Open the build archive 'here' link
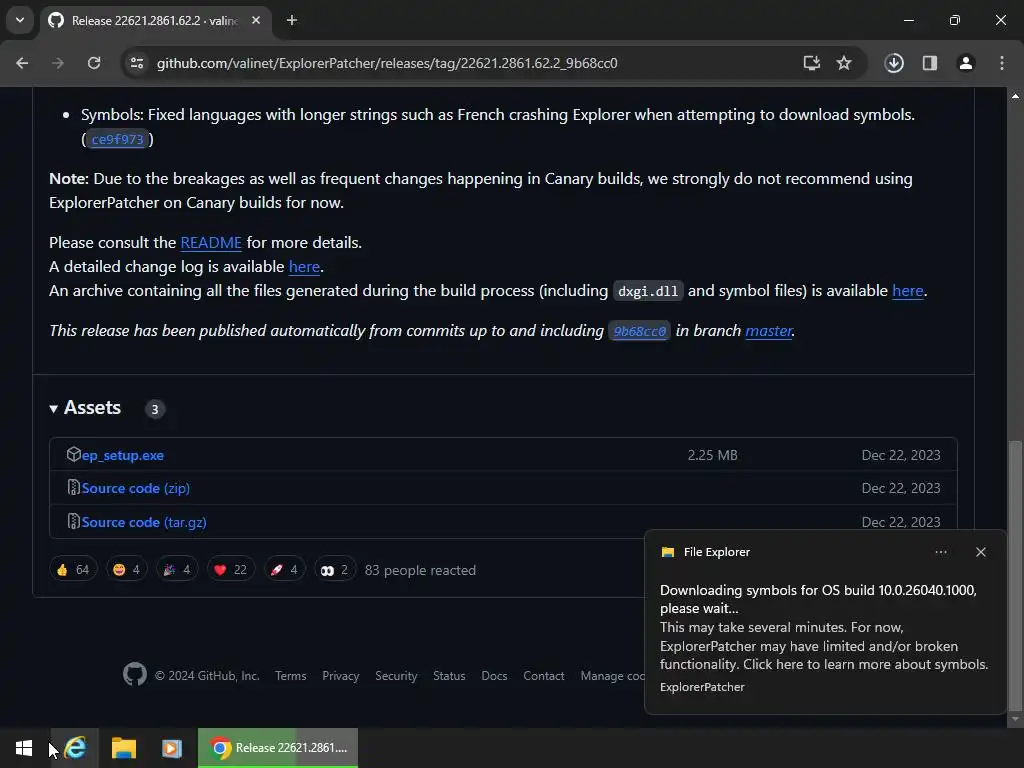The height and width of the screenshot is (768, 1024). 908,291
